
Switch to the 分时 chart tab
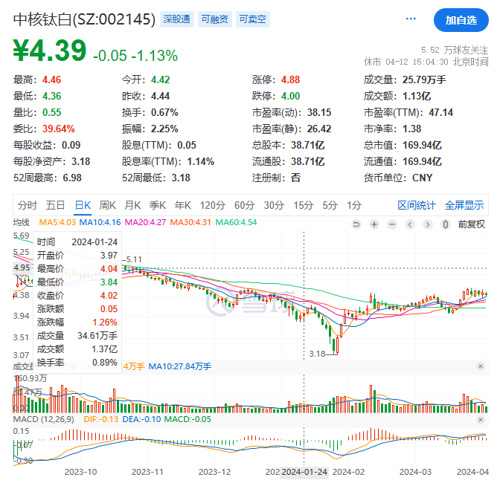click(x=27, y=205)
